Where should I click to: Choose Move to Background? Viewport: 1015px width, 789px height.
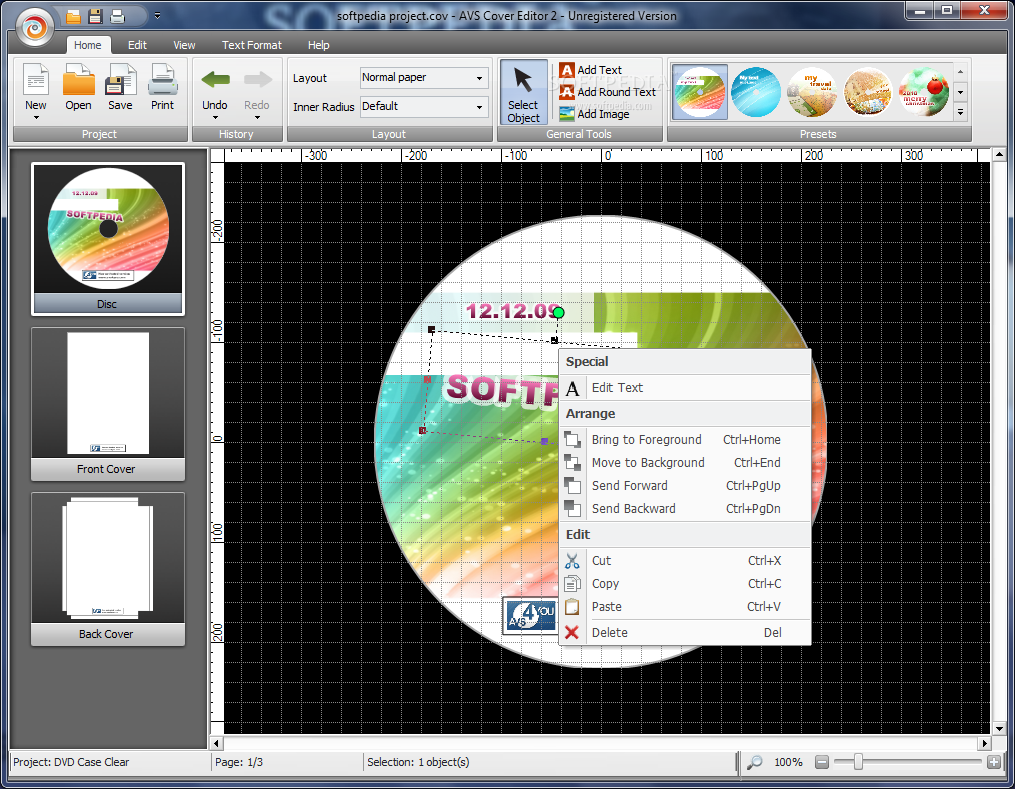pyautogui.click(x=686, y=463)
